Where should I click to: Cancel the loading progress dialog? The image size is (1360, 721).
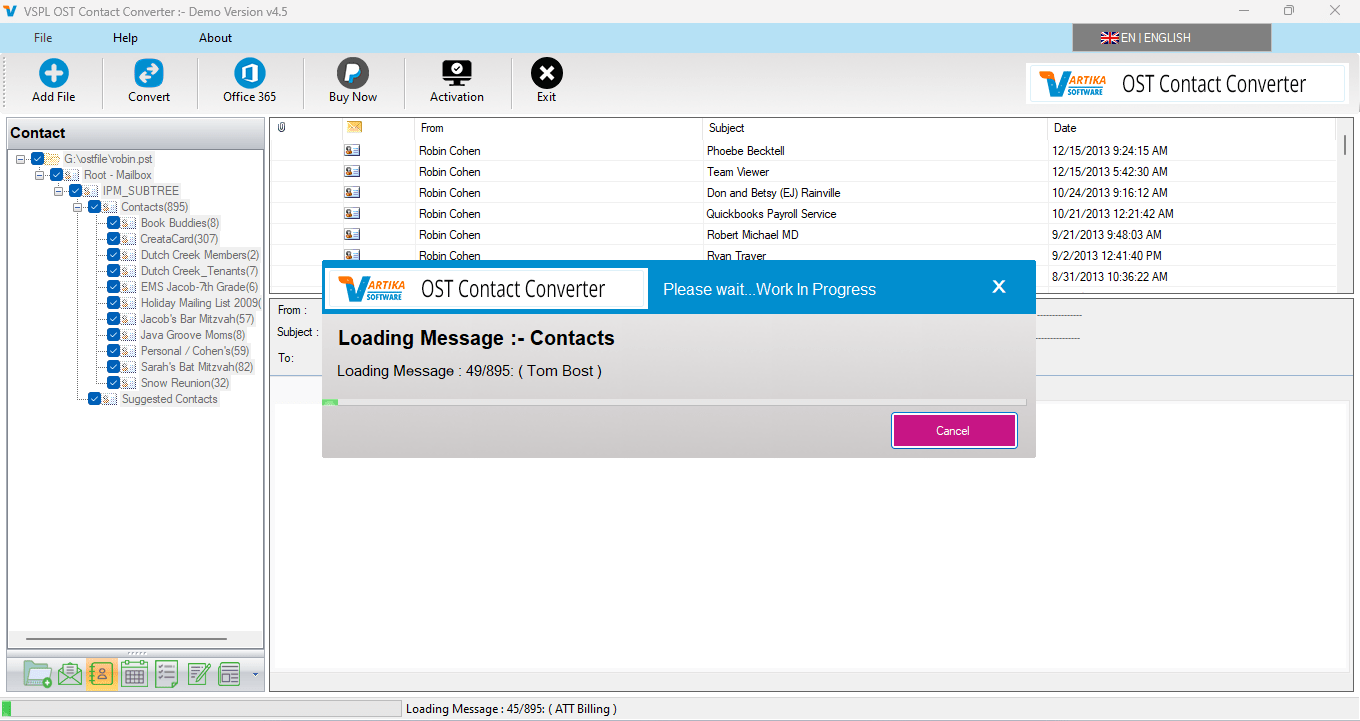954,431
